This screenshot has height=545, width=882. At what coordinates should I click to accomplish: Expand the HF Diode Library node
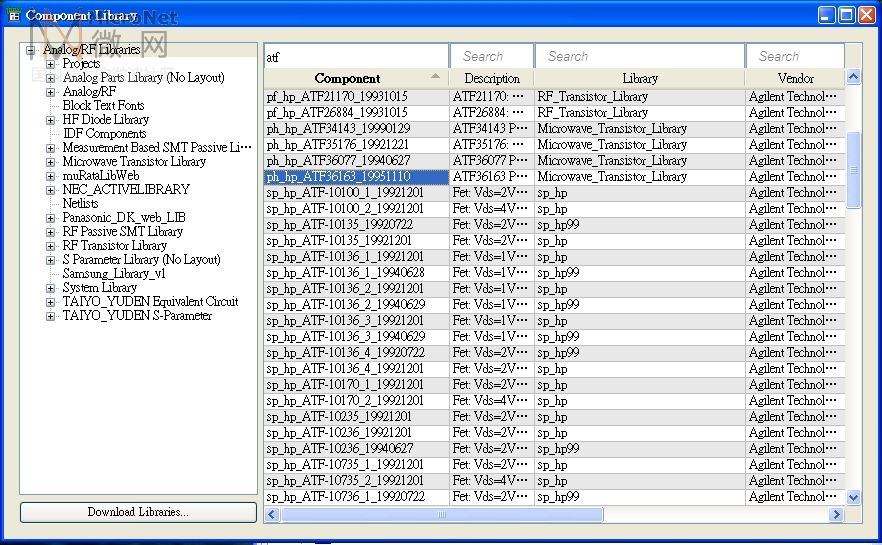click(x=51, y=120)
